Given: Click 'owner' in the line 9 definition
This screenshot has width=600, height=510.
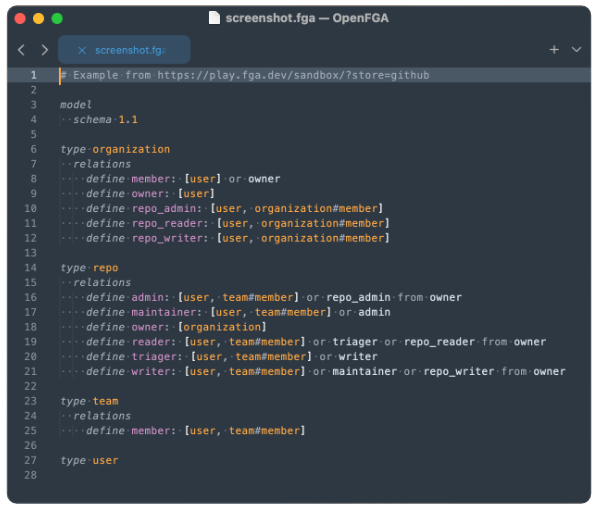Looking at the screenshot, I should (147, 194).
